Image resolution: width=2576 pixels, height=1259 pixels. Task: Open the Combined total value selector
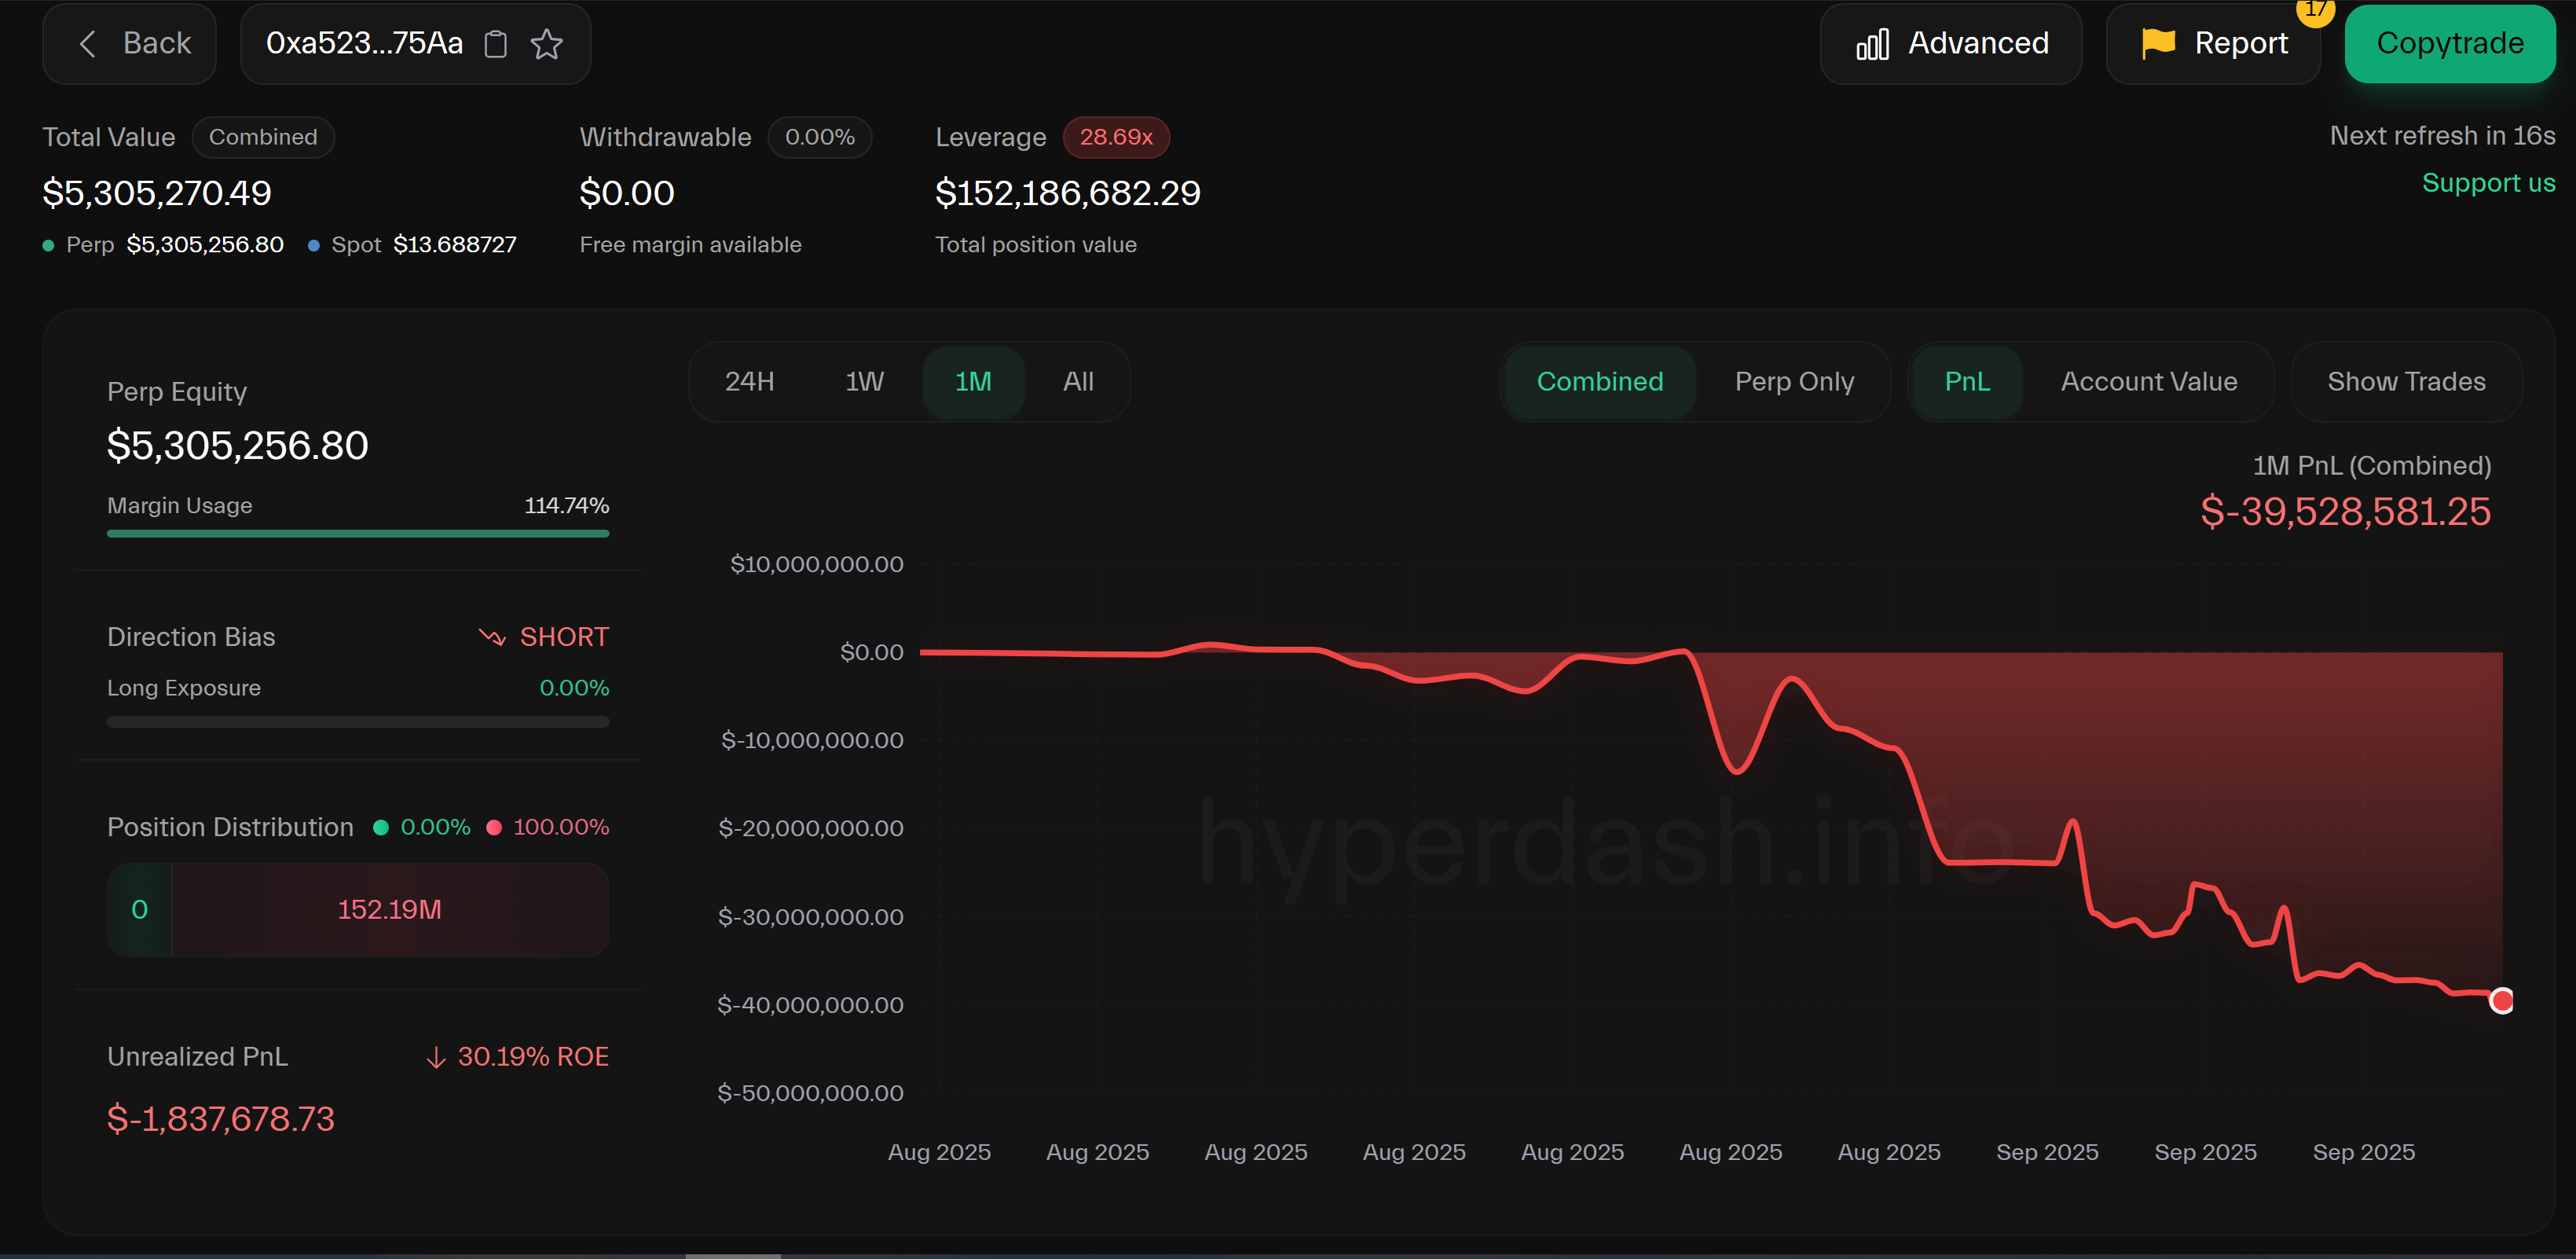(263, 137)
